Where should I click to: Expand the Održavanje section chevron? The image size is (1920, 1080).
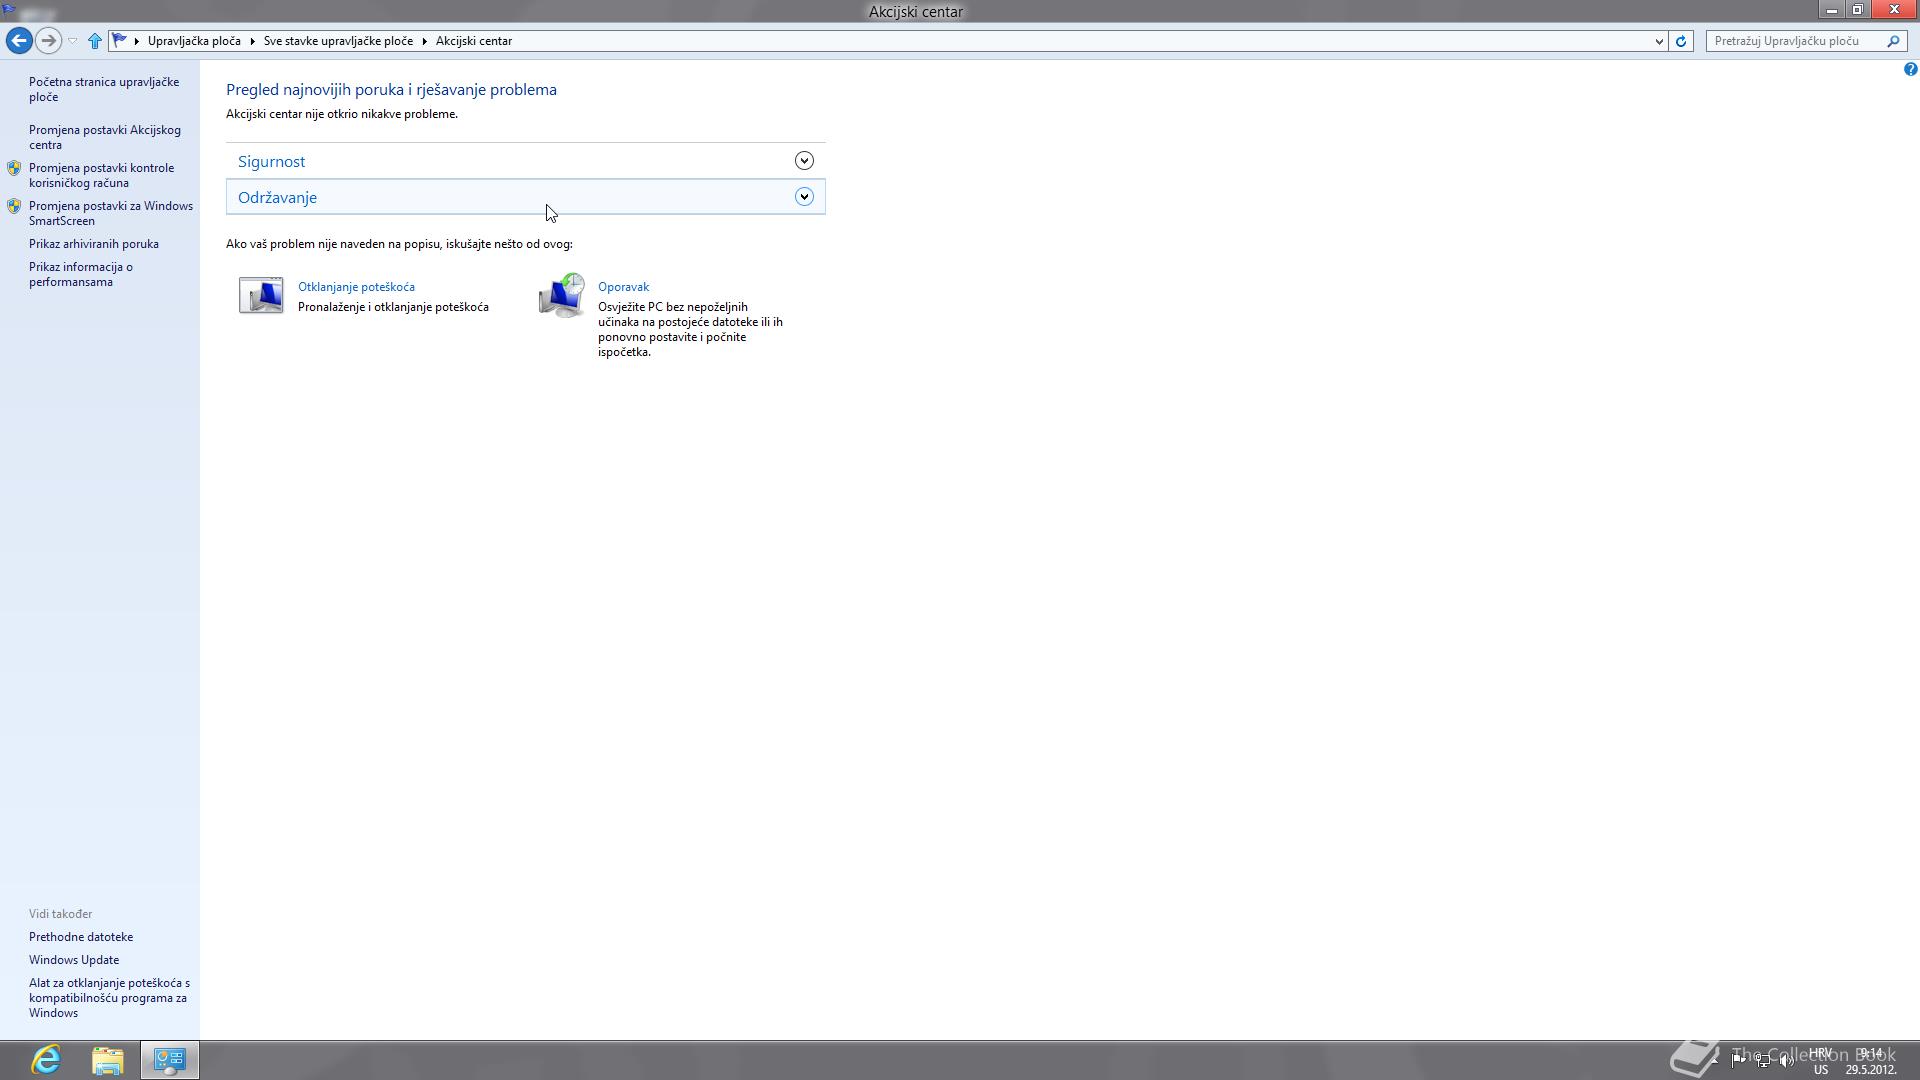click(x=804, y=197)
